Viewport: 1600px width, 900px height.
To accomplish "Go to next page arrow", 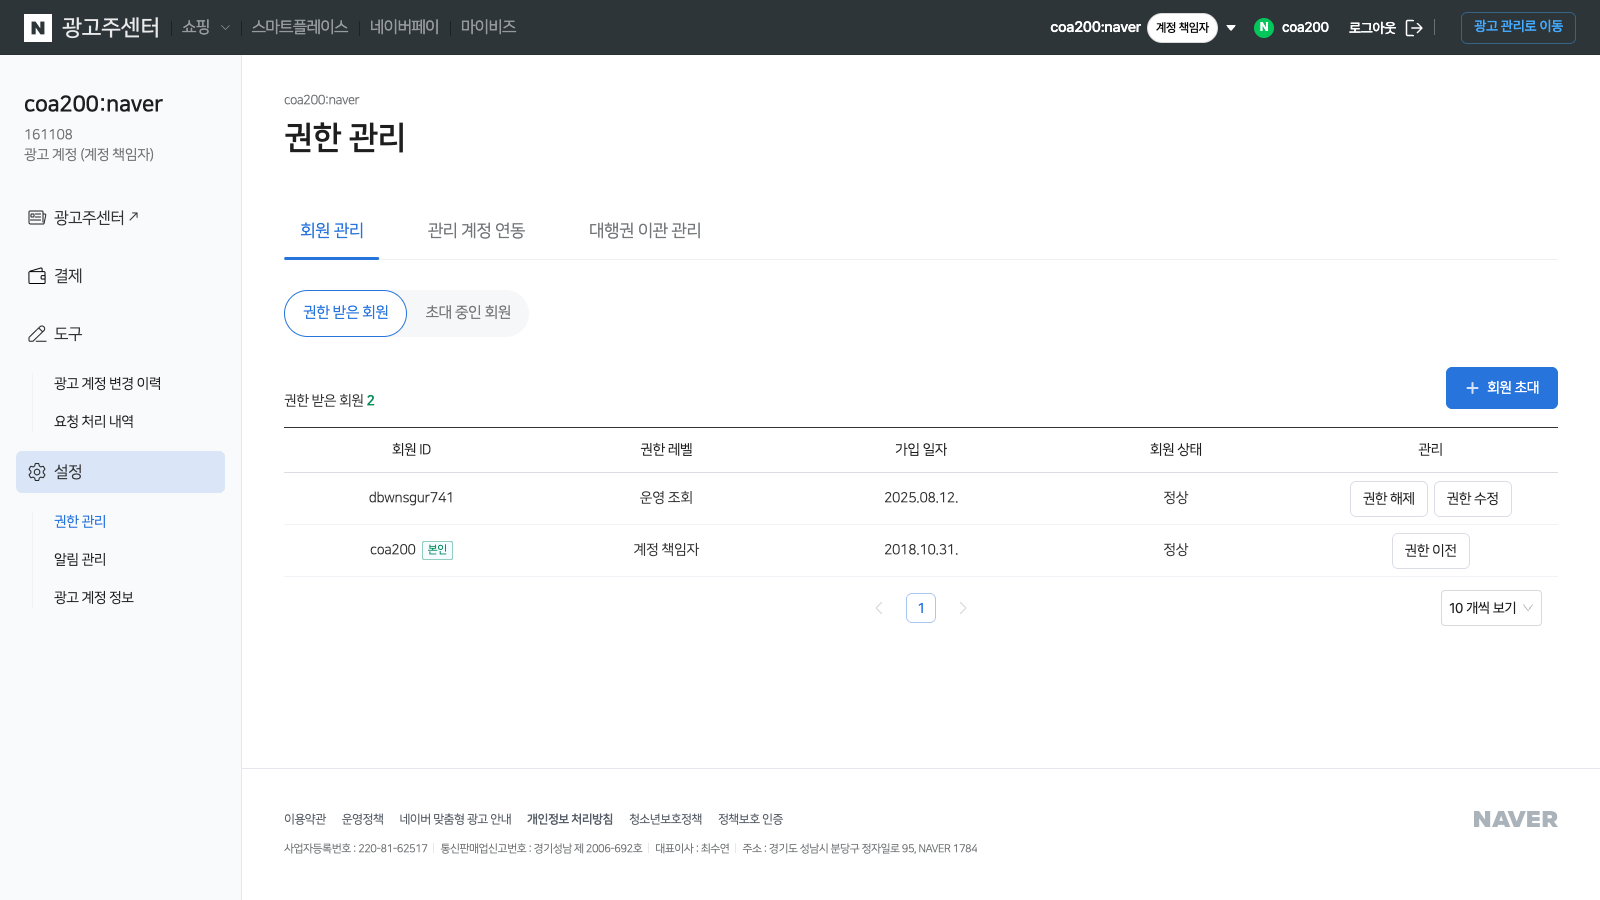I will click(963, 608).
